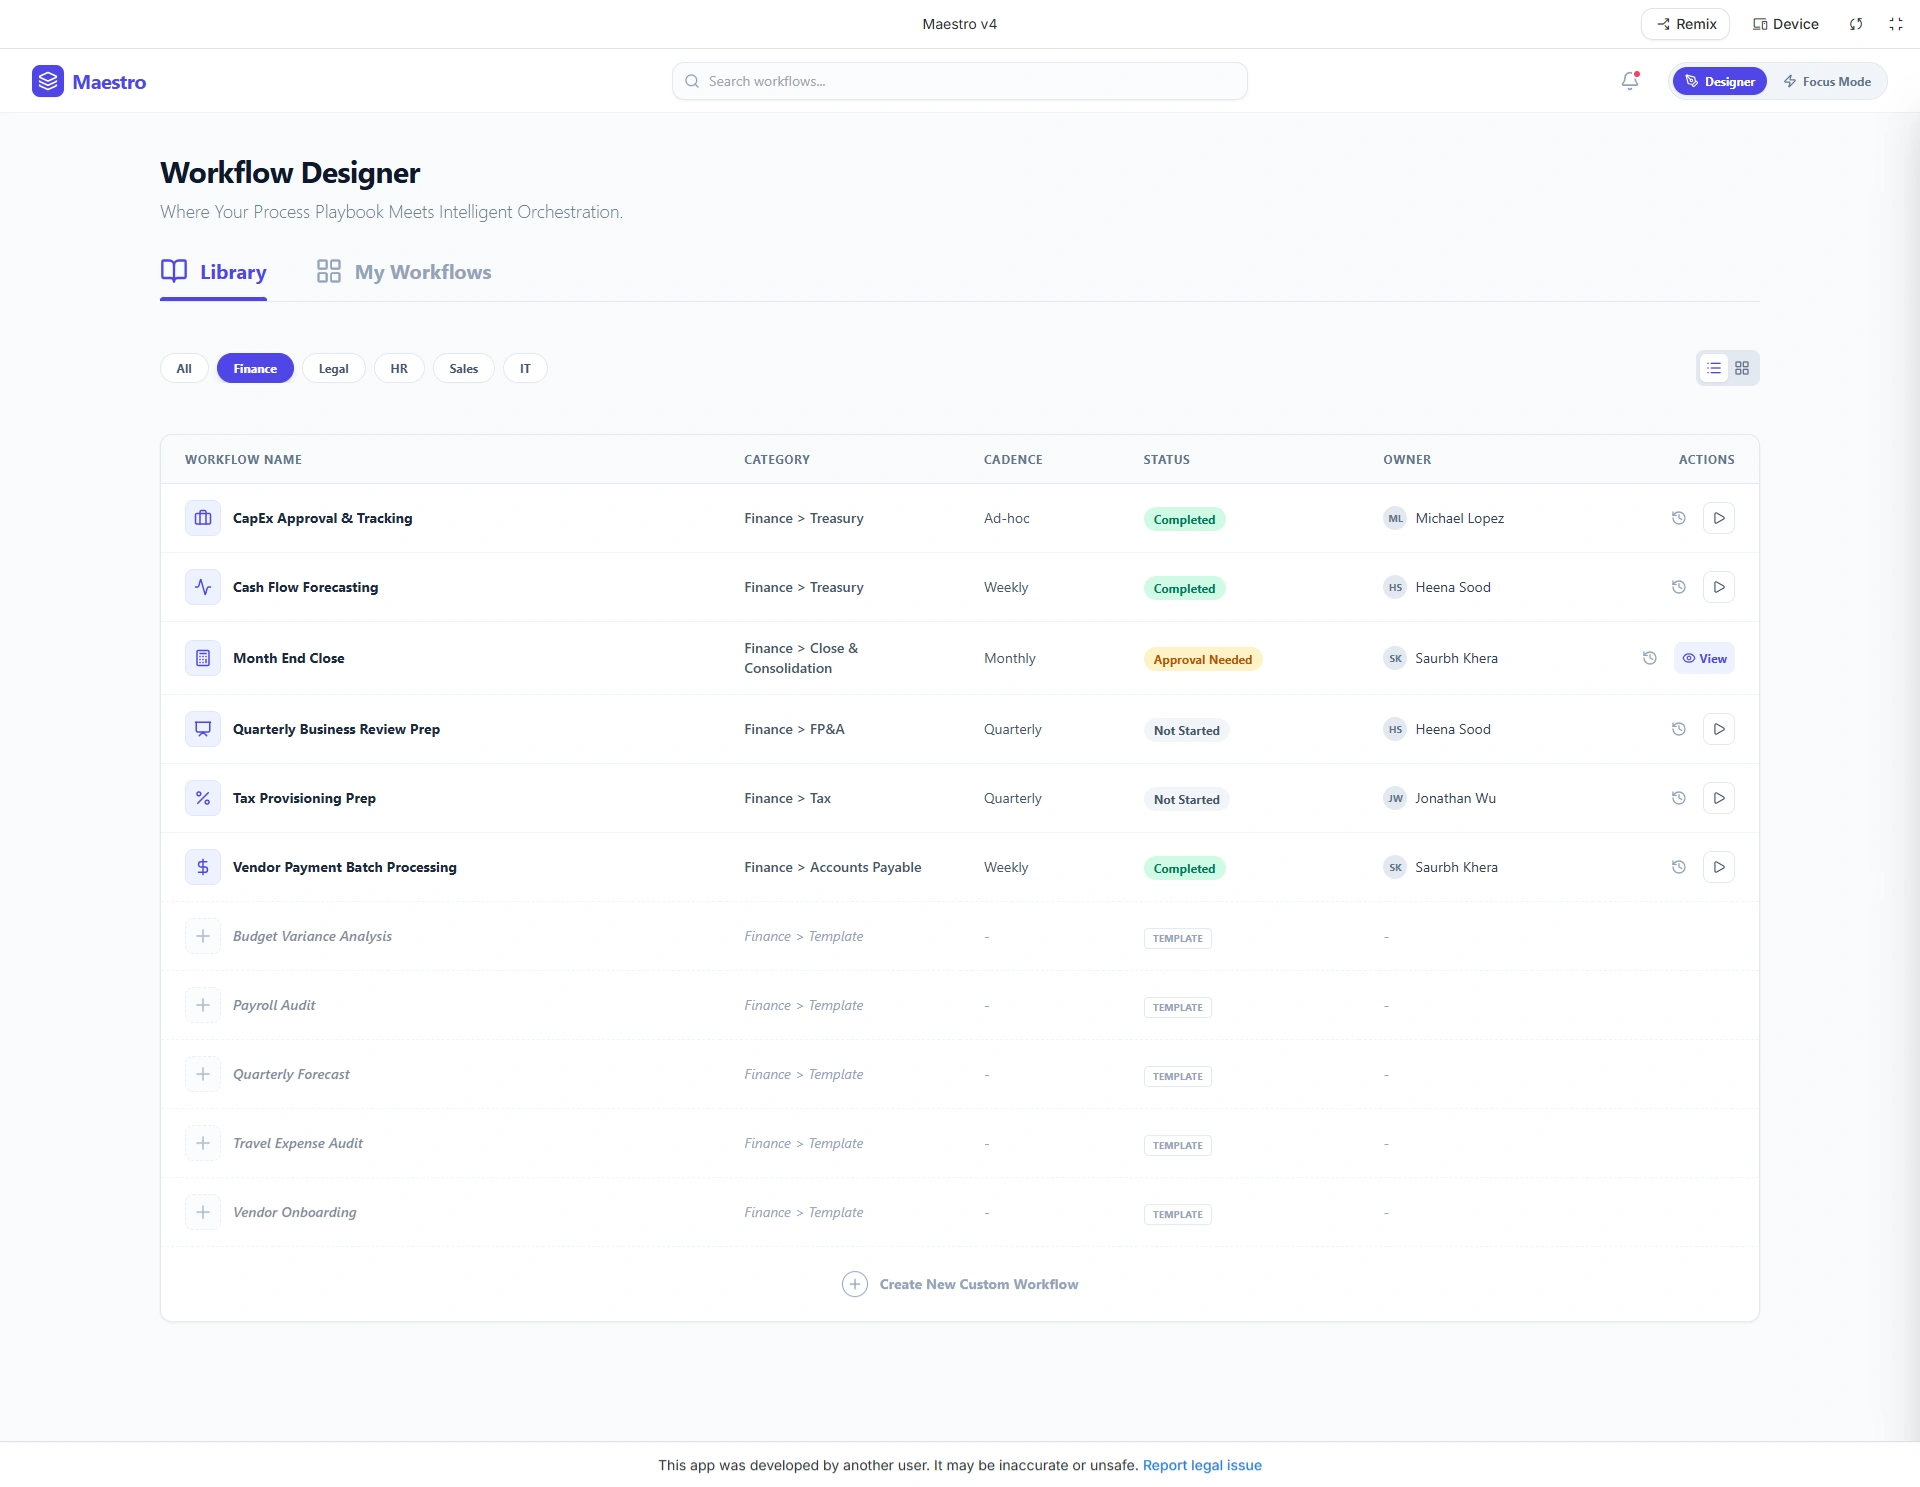Click the notification bell icon
Viewport: 1920px width, 1487px height.
point(1630,81)
